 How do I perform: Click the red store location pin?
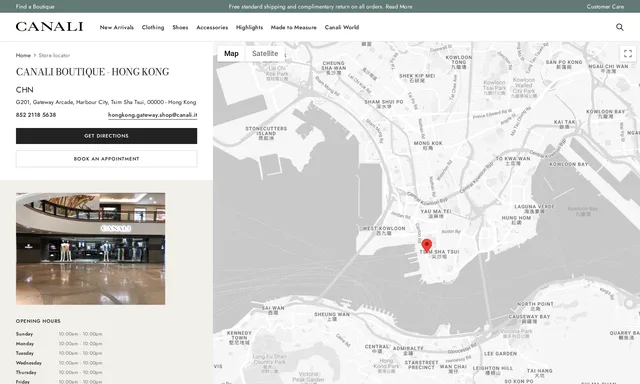(x=427, y=245)
